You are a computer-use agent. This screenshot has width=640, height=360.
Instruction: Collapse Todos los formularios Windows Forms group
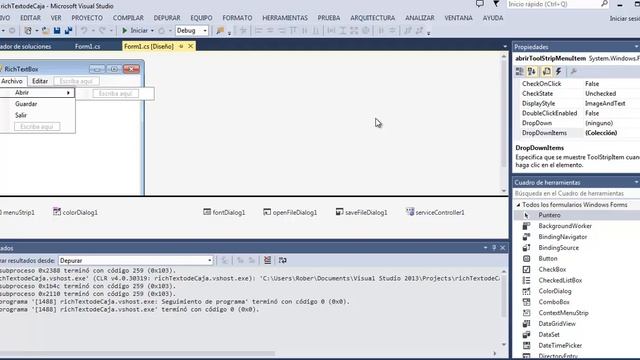518,205
